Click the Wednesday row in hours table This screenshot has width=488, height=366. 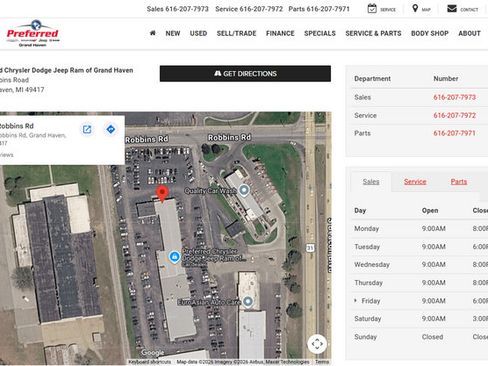[x=419, y=265]
